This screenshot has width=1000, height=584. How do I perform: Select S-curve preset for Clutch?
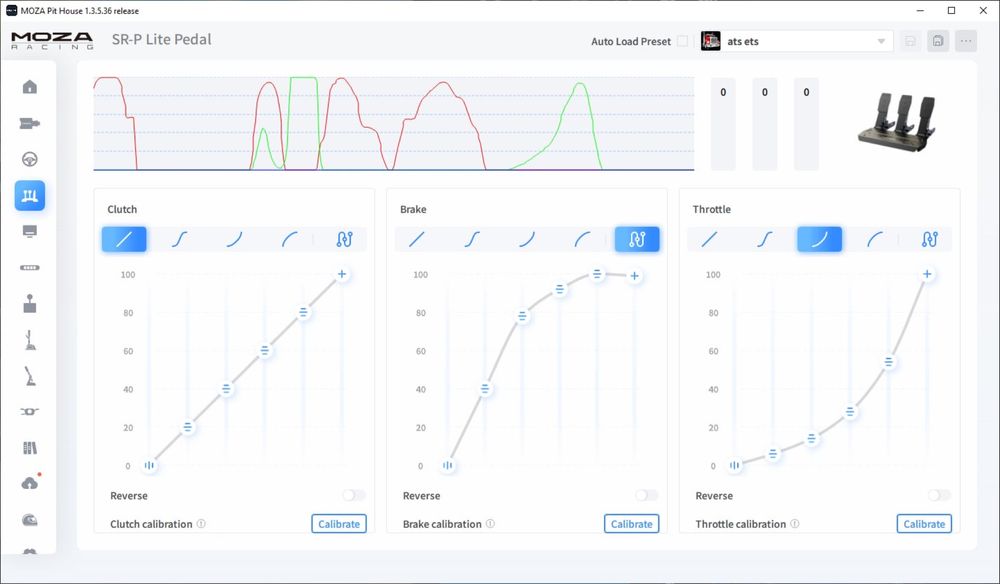(180, 239)
